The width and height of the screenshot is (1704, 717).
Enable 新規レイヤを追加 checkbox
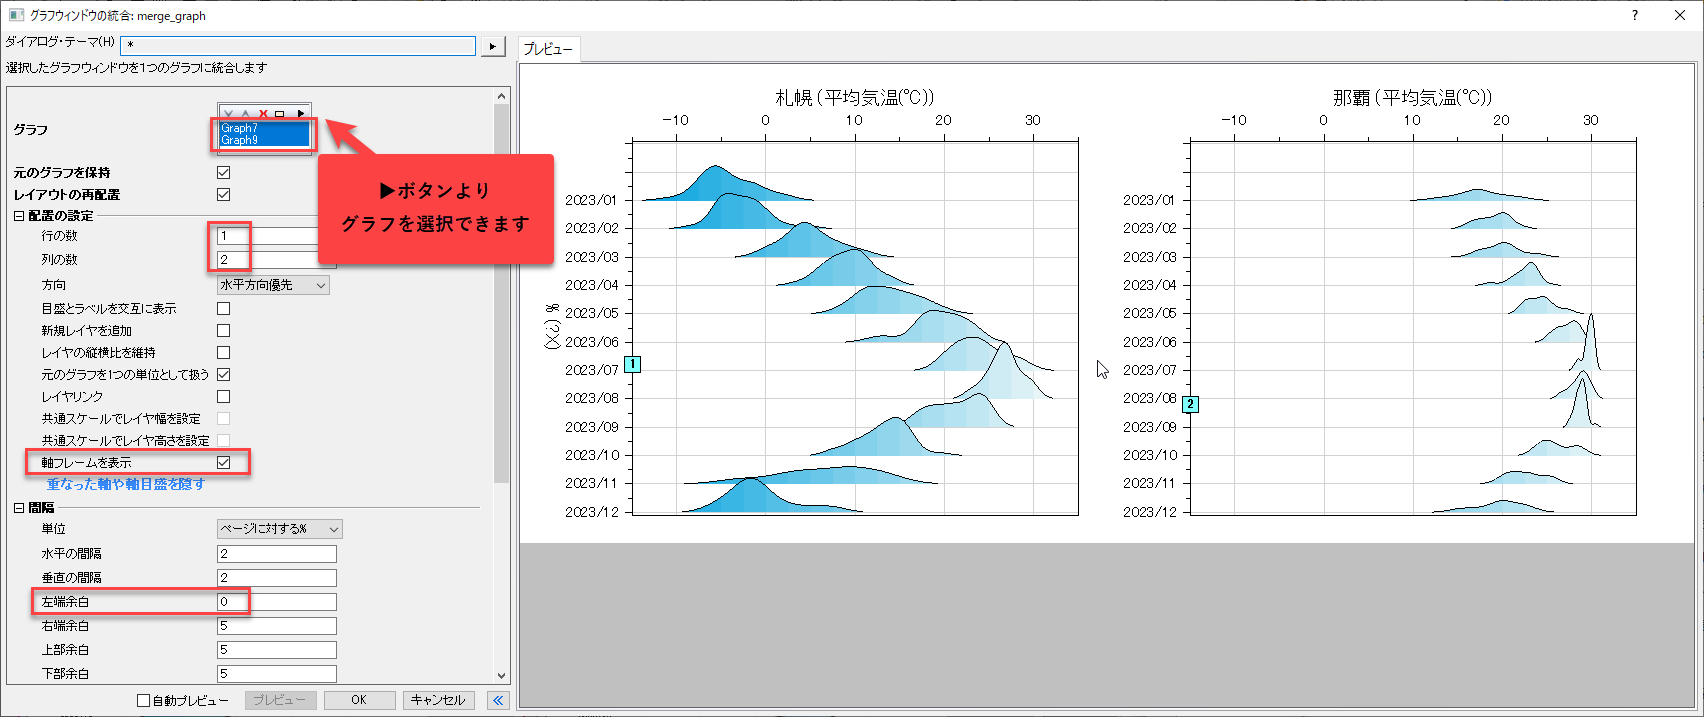click(224, 330)
